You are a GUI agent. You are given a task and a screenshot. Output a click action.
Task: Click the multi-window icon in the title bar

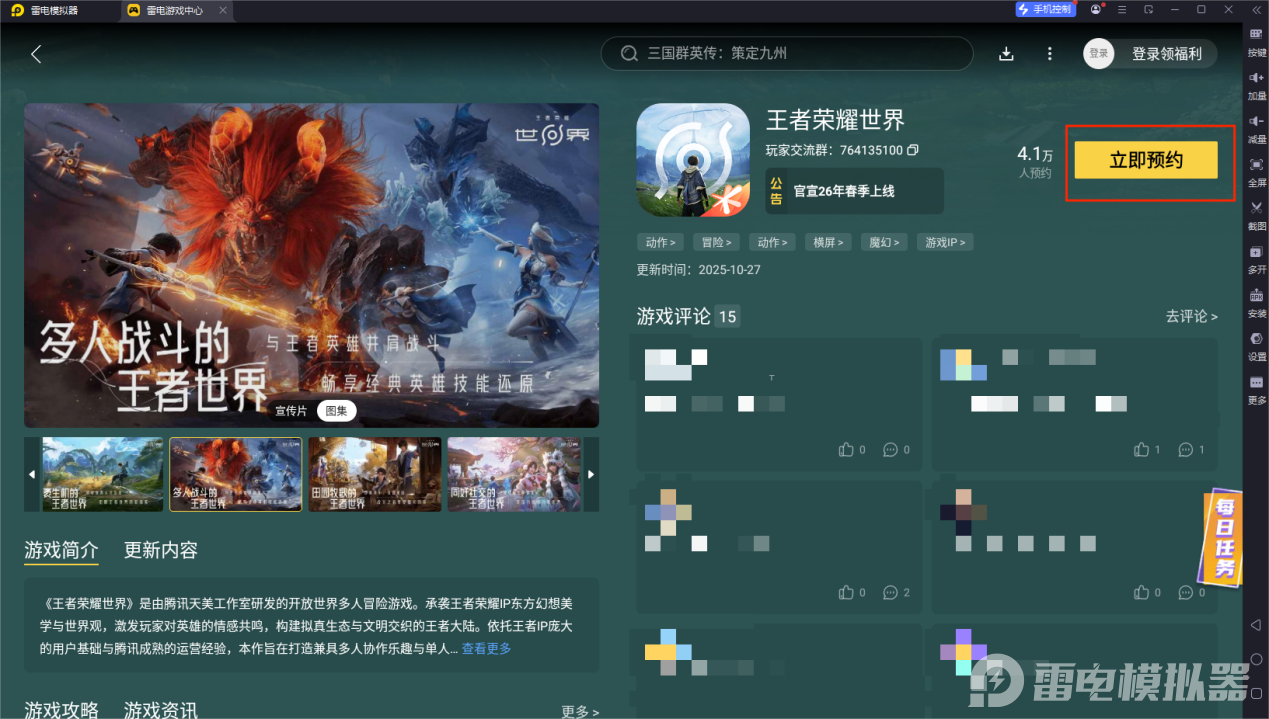(x=1148, y=9)
